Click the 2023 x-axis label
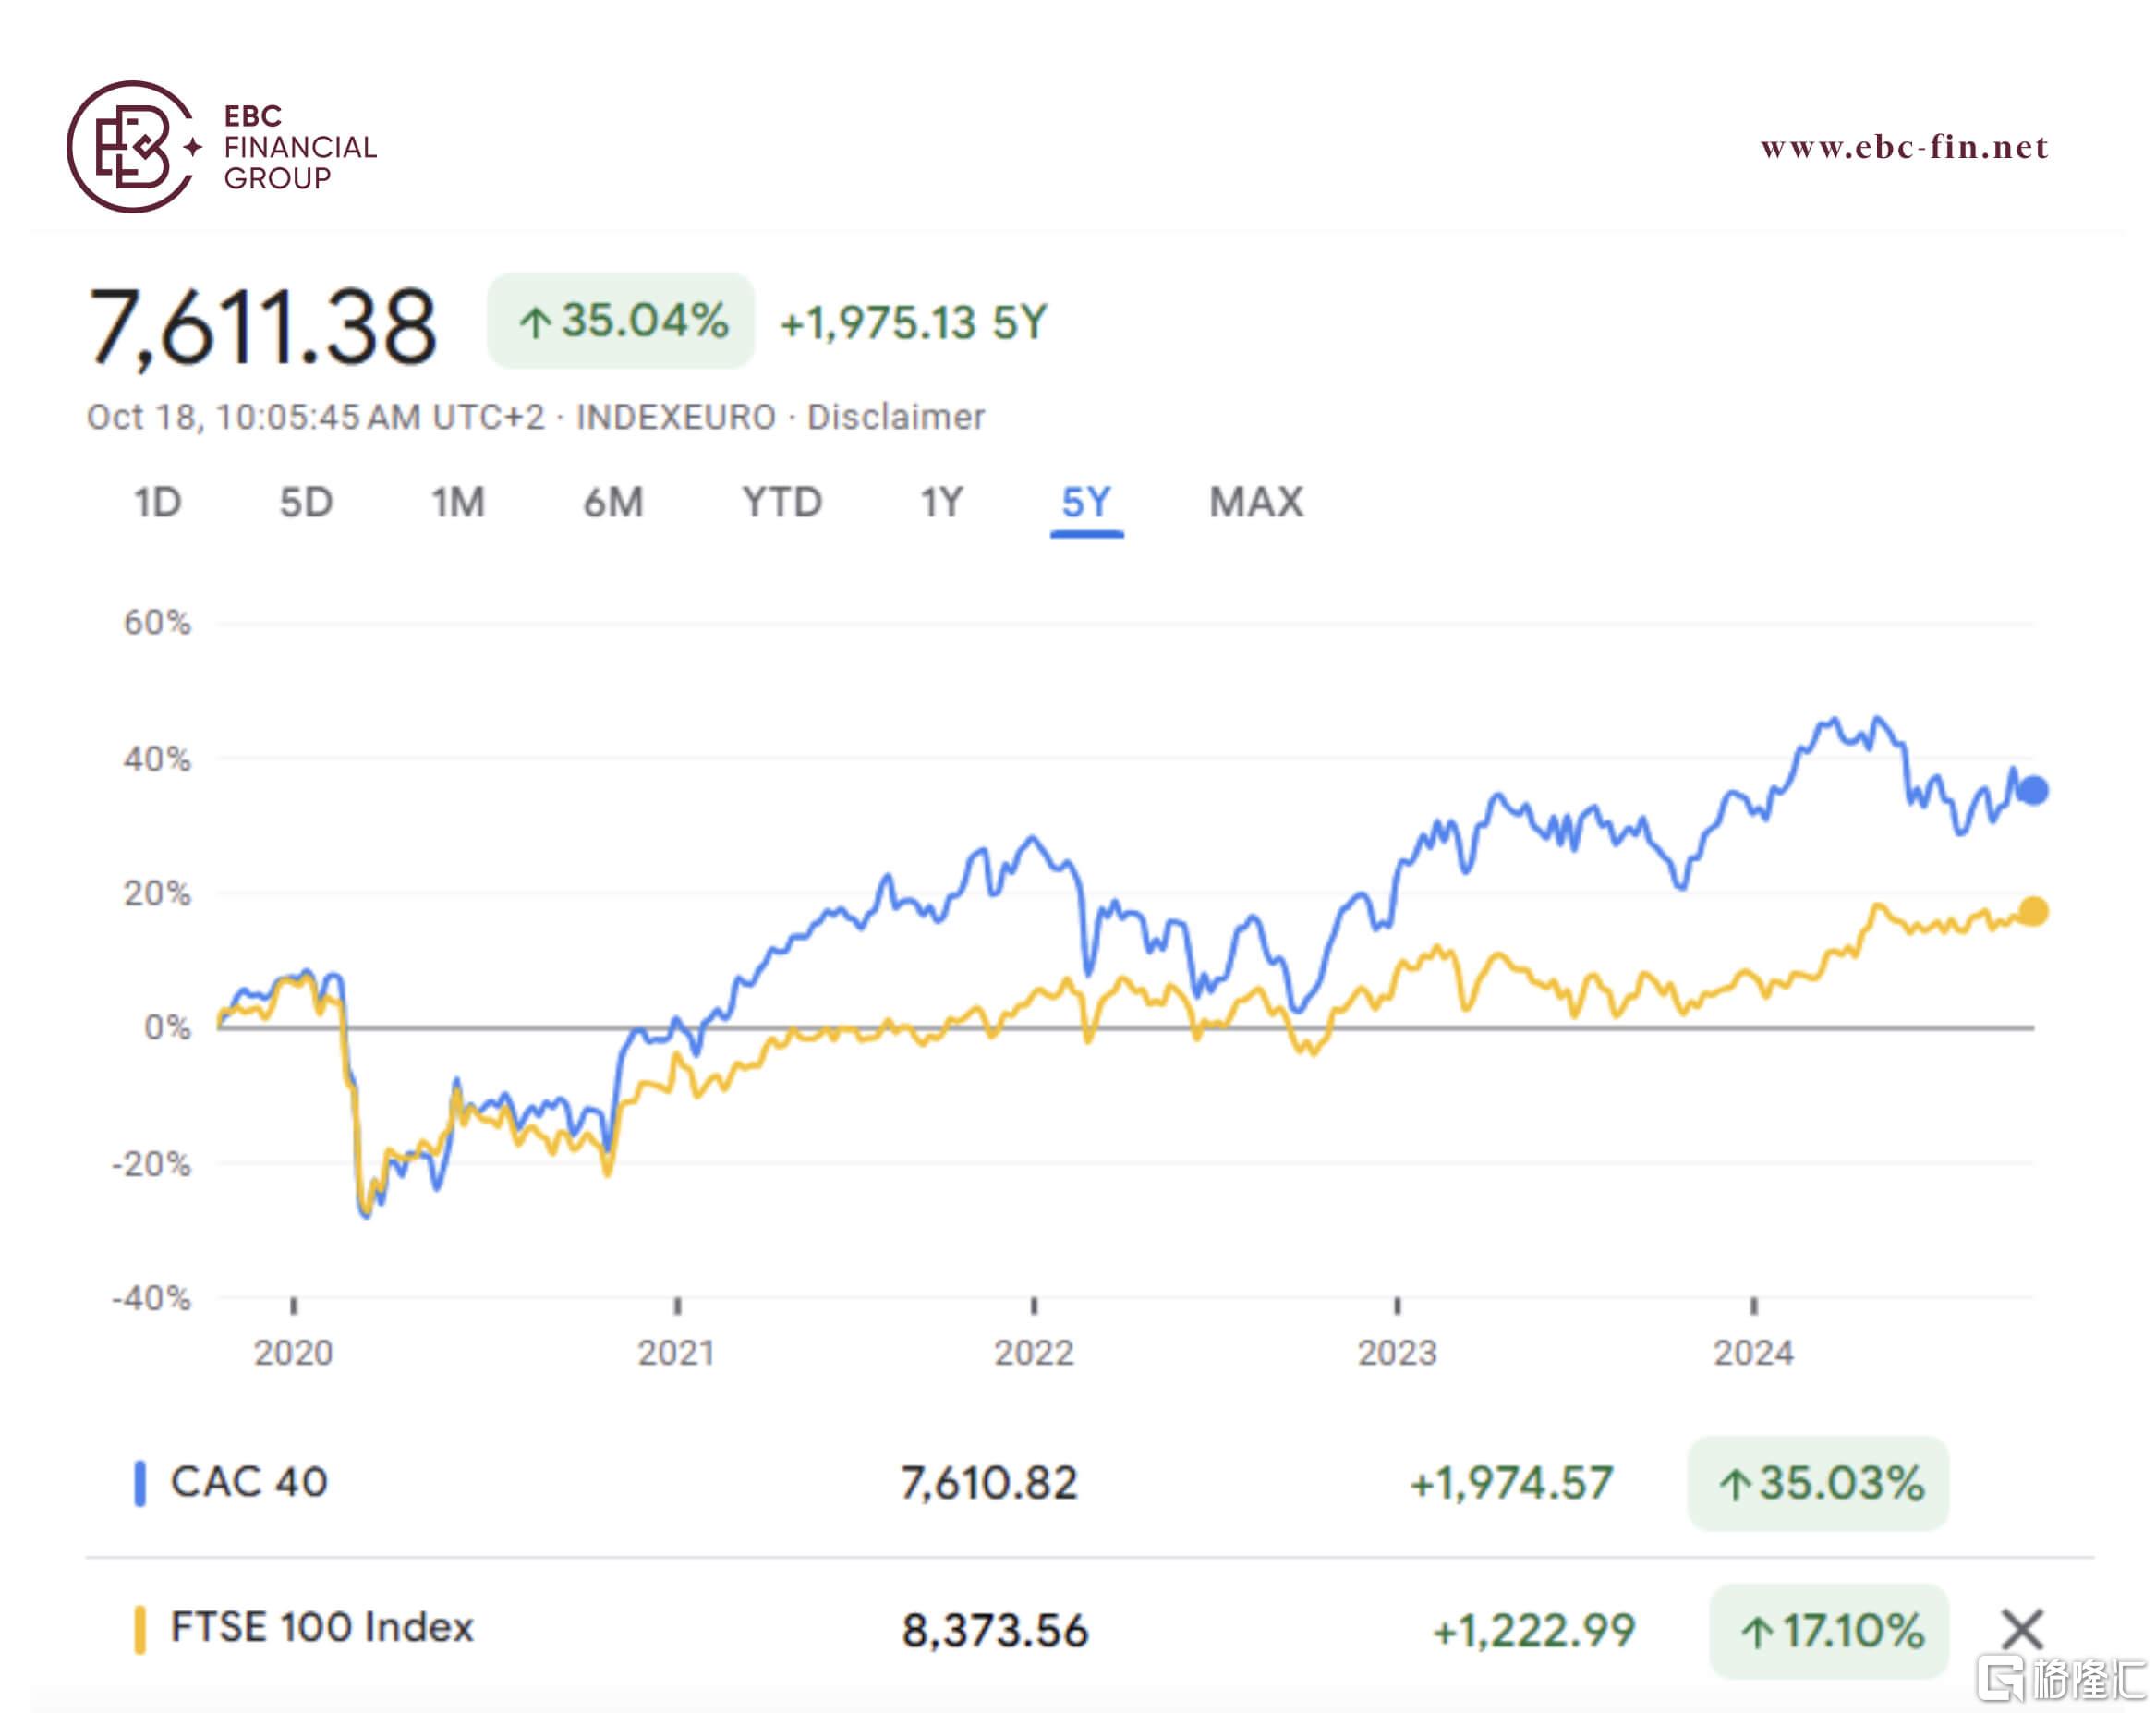2156x1713 pixels. coord(1396,1353)
